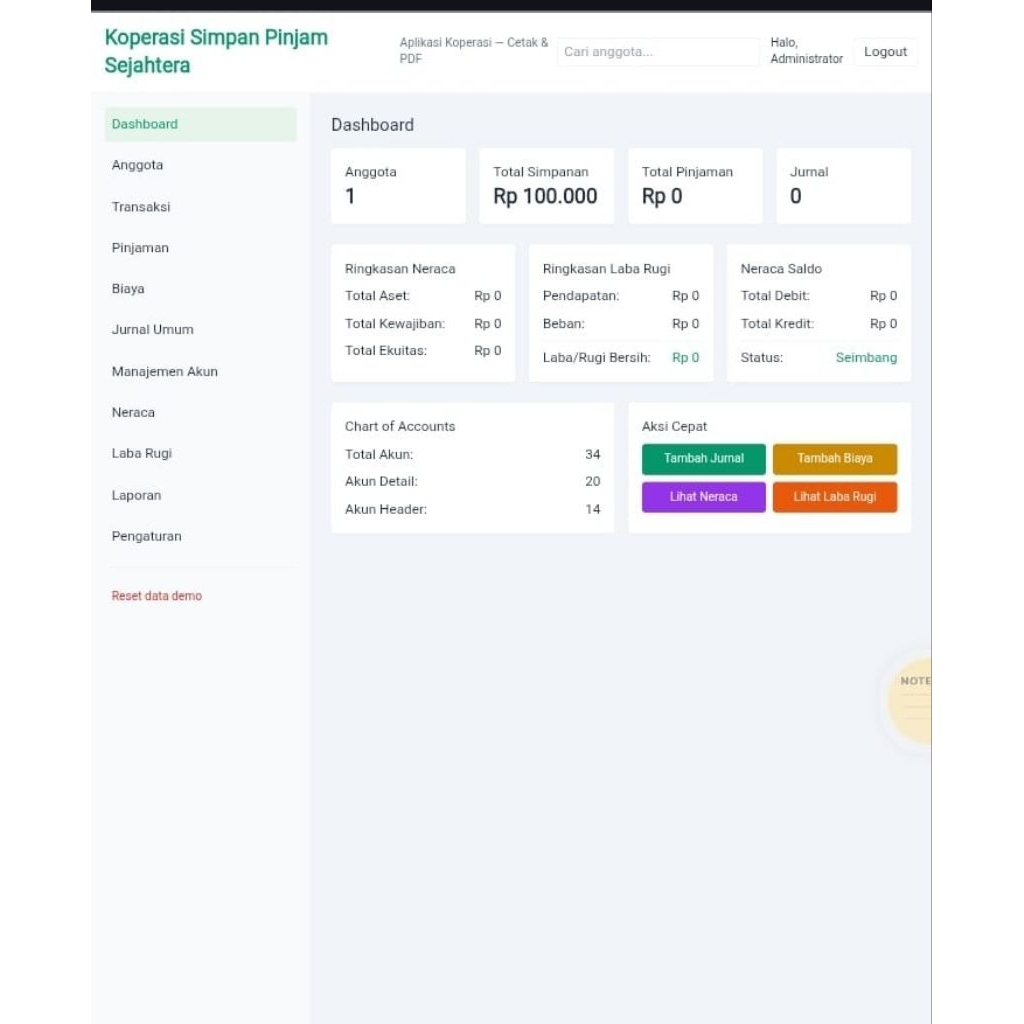Screen dimensions: 1024x1024
Task: Click the Jurnal count card
Action: tap(843, 186)
